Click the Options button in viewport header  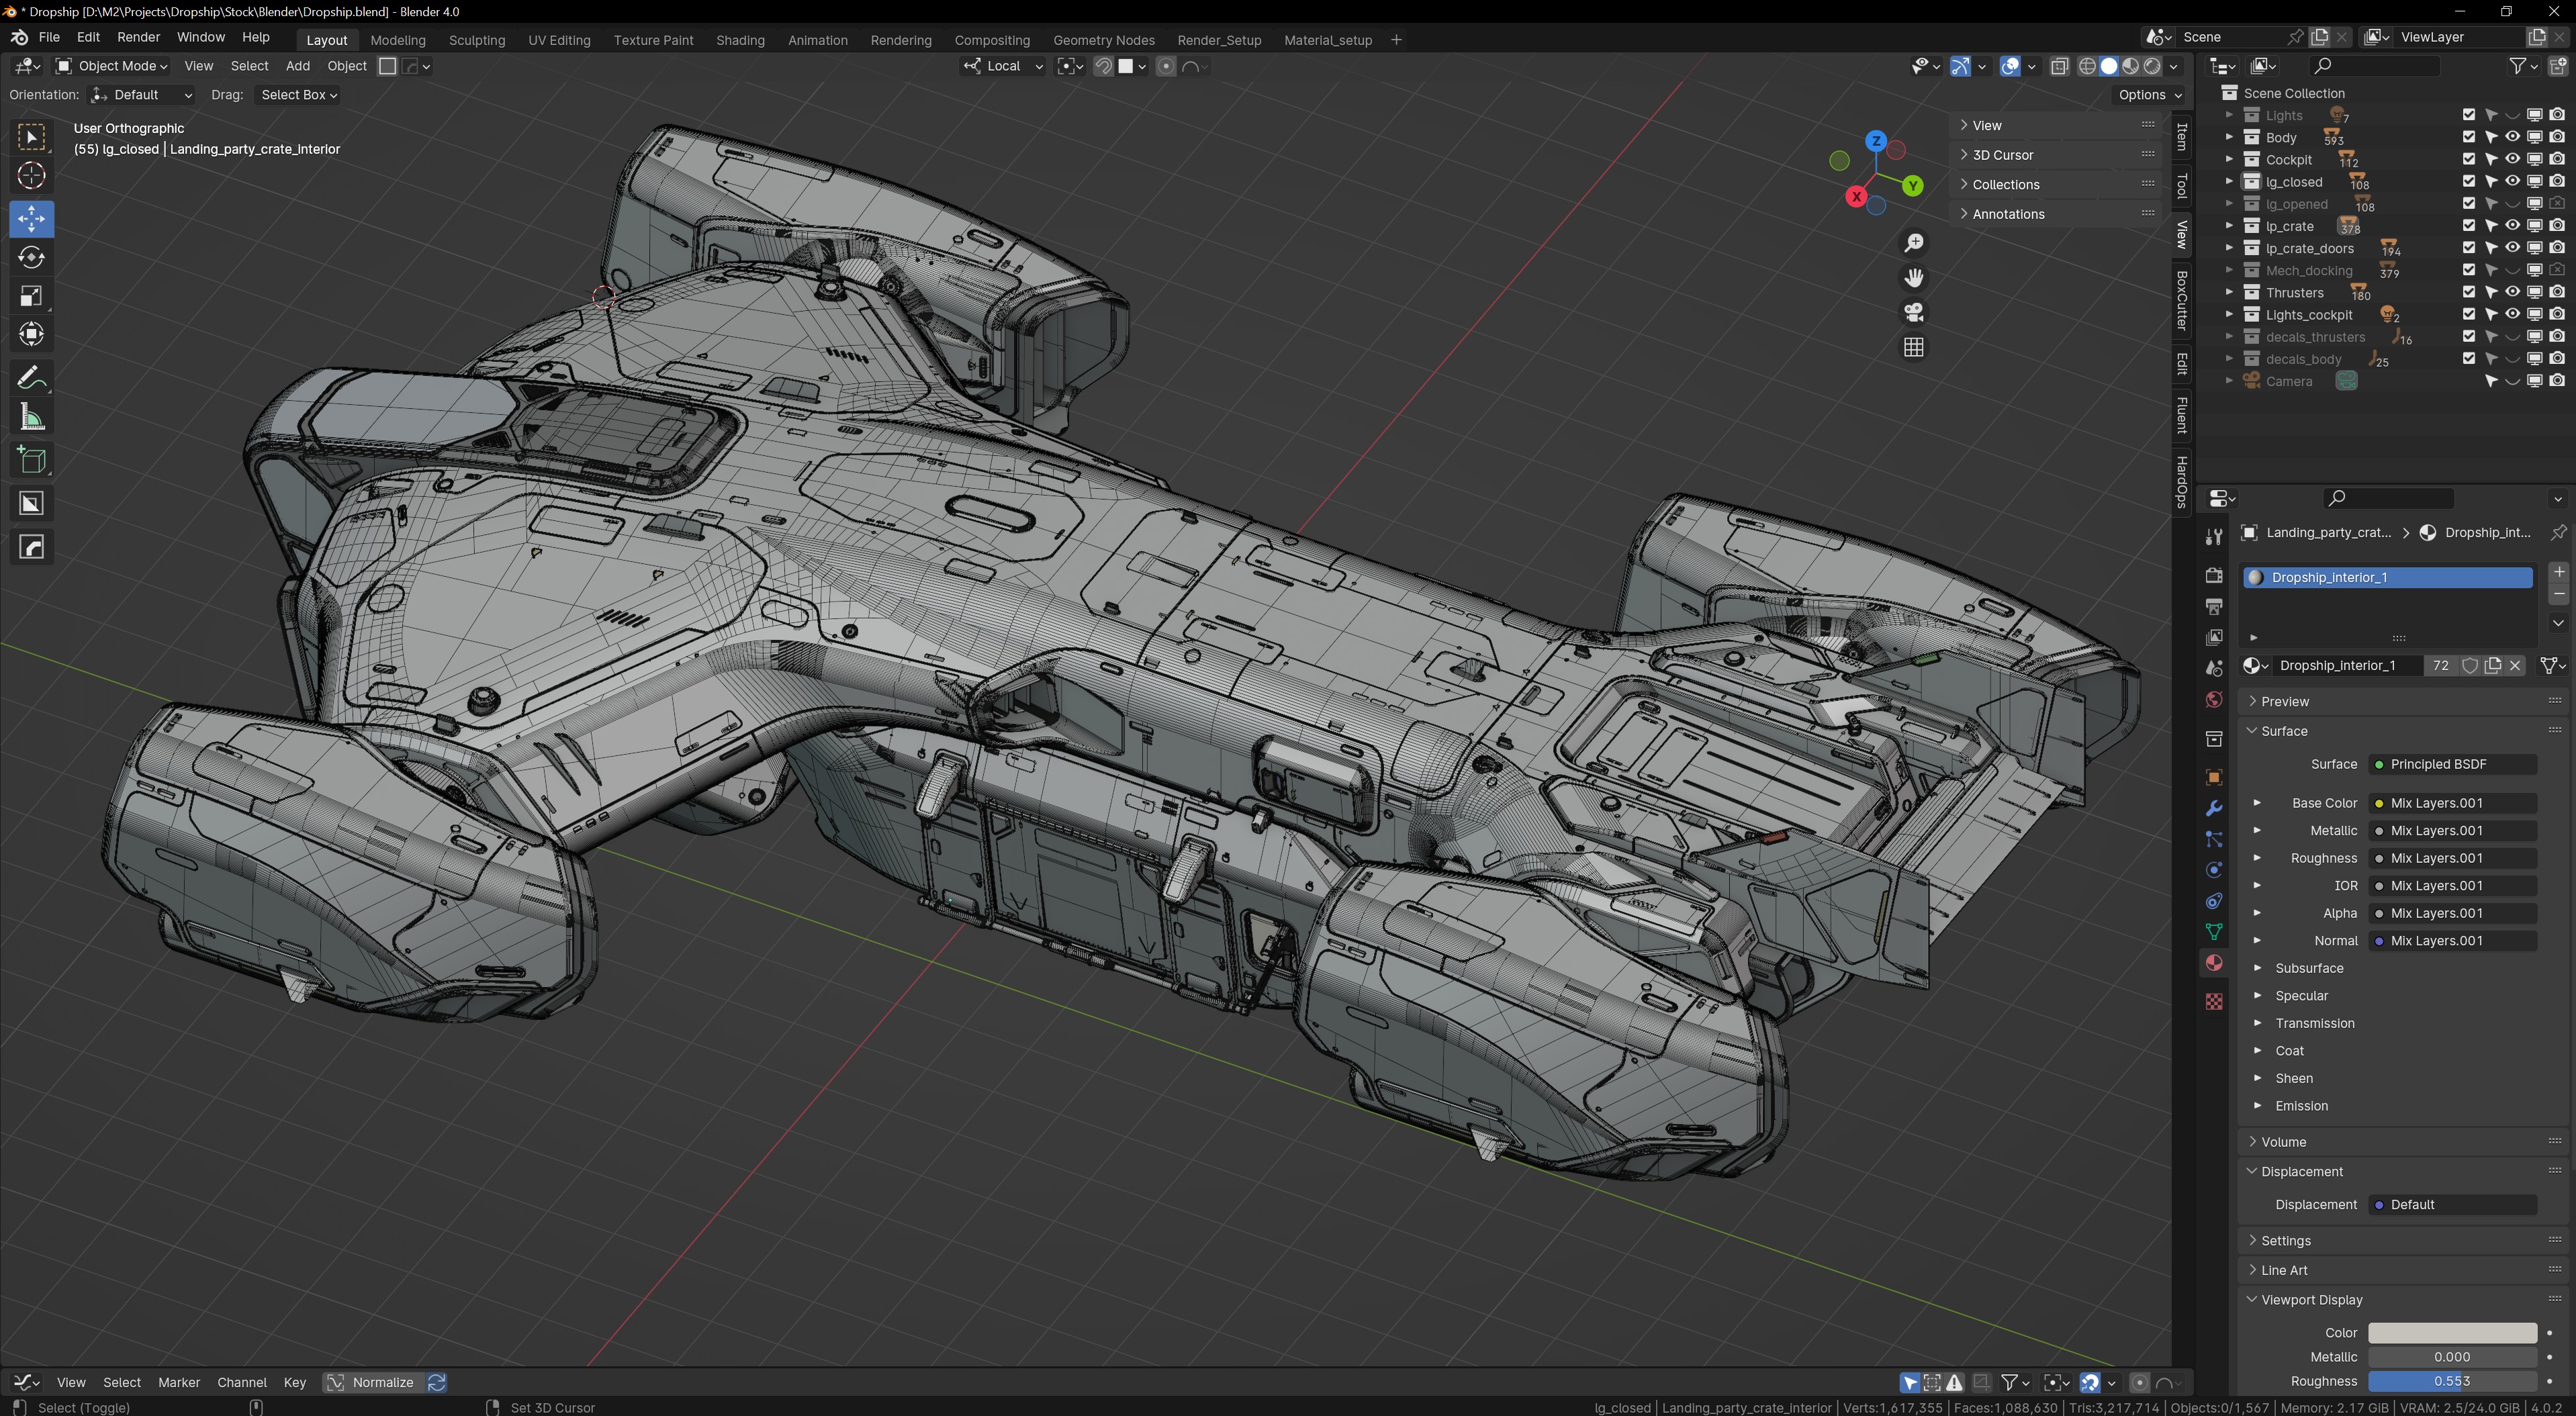[2149, 95]
